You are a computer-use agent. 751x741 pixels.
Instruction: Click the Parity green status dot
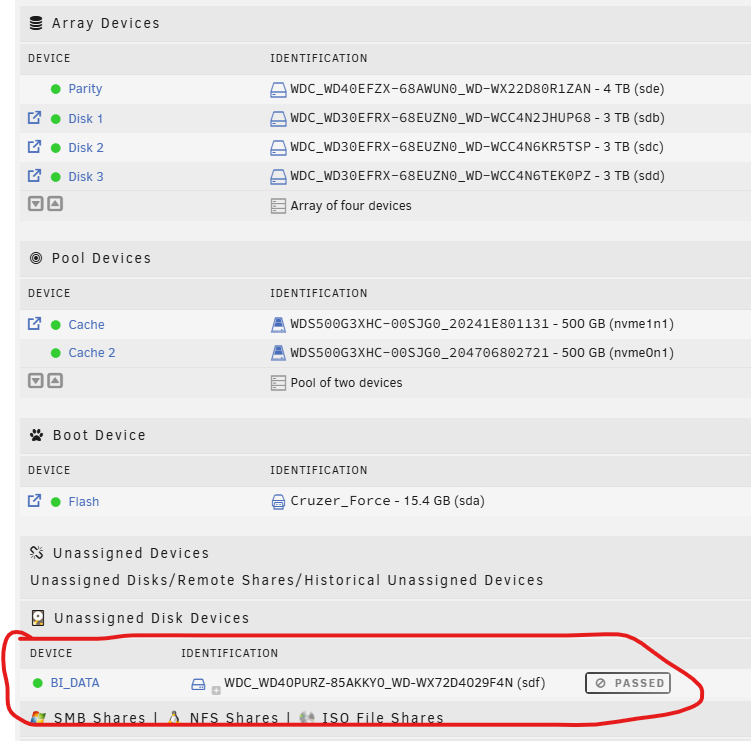click(x=56, y=89)
